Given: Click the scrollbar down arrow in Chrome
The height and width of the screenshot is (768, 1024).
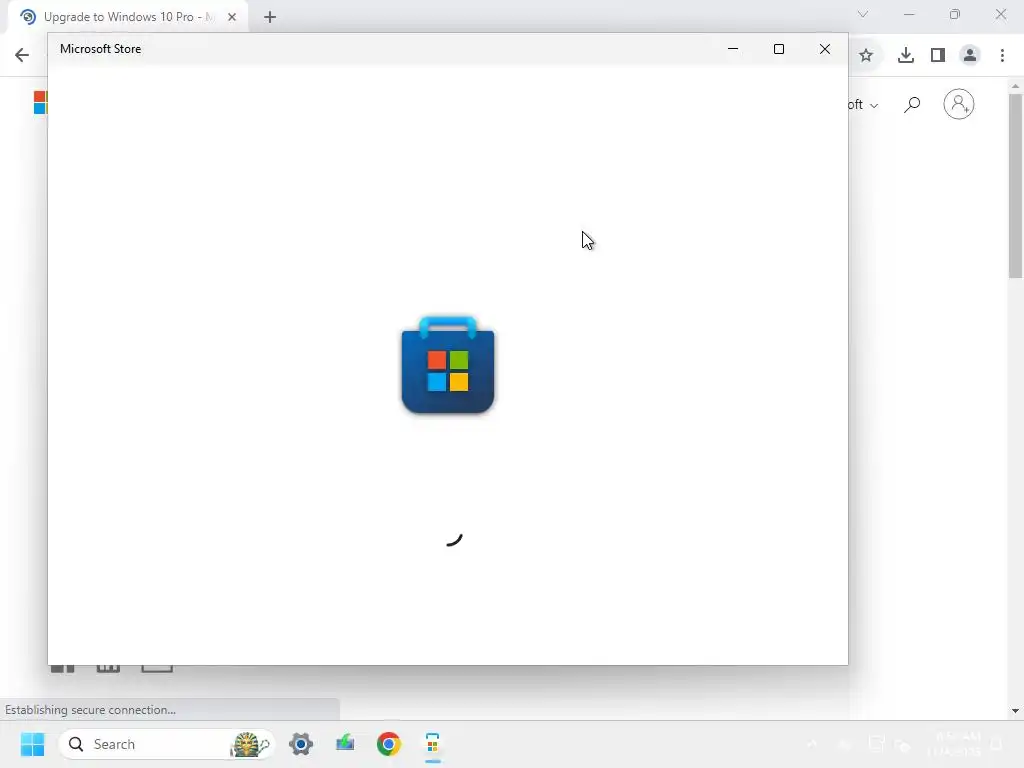Looking at the screenshot, I should point(1015,711).
